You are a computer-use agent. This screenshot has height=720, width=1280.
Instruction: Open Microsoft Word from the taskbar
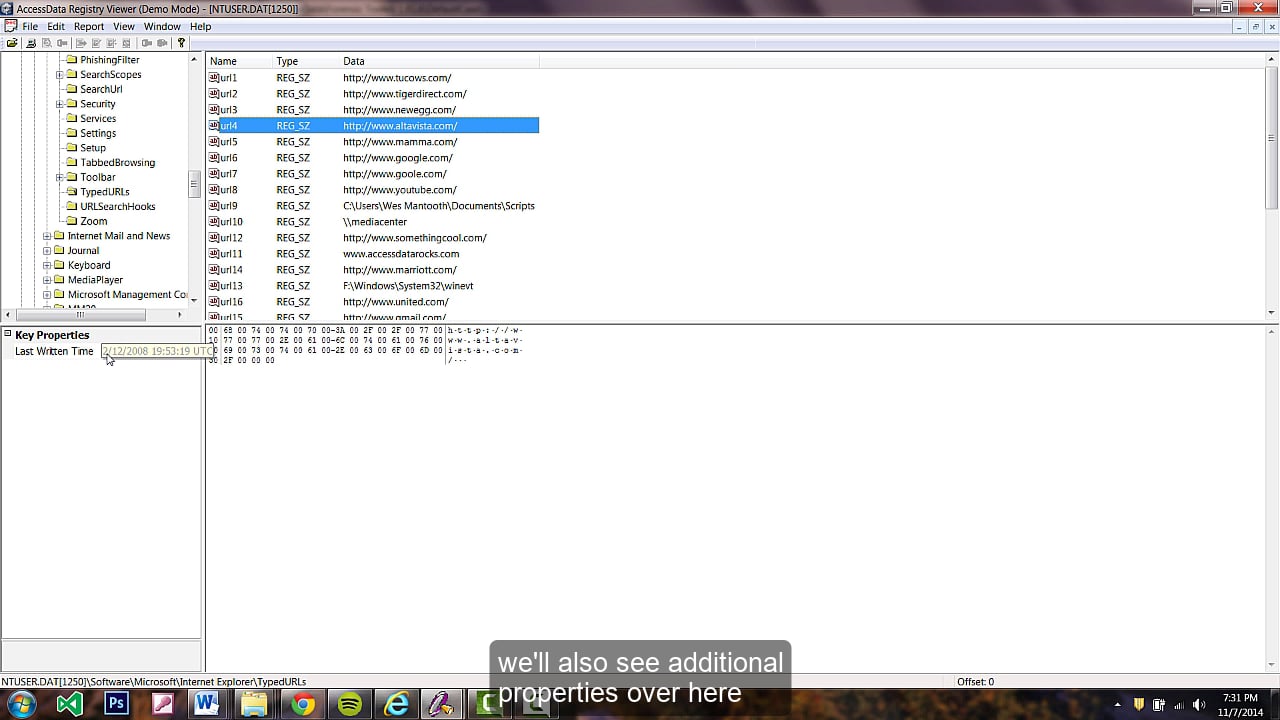[x=207, y=704]
